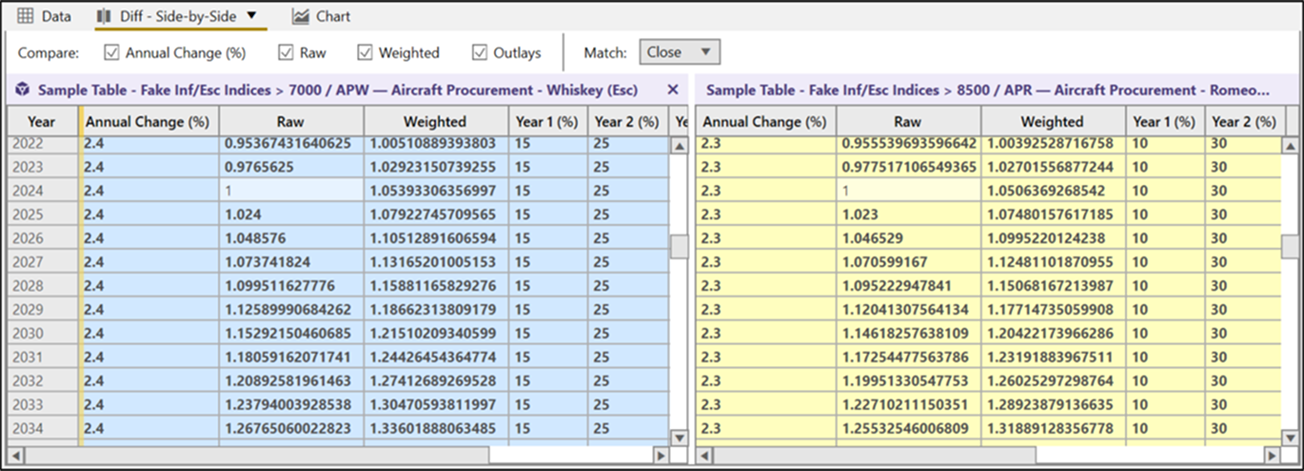Click right panel vertical scrollbar thumb
This screenshot has height=471, width=1304.
1292,247
